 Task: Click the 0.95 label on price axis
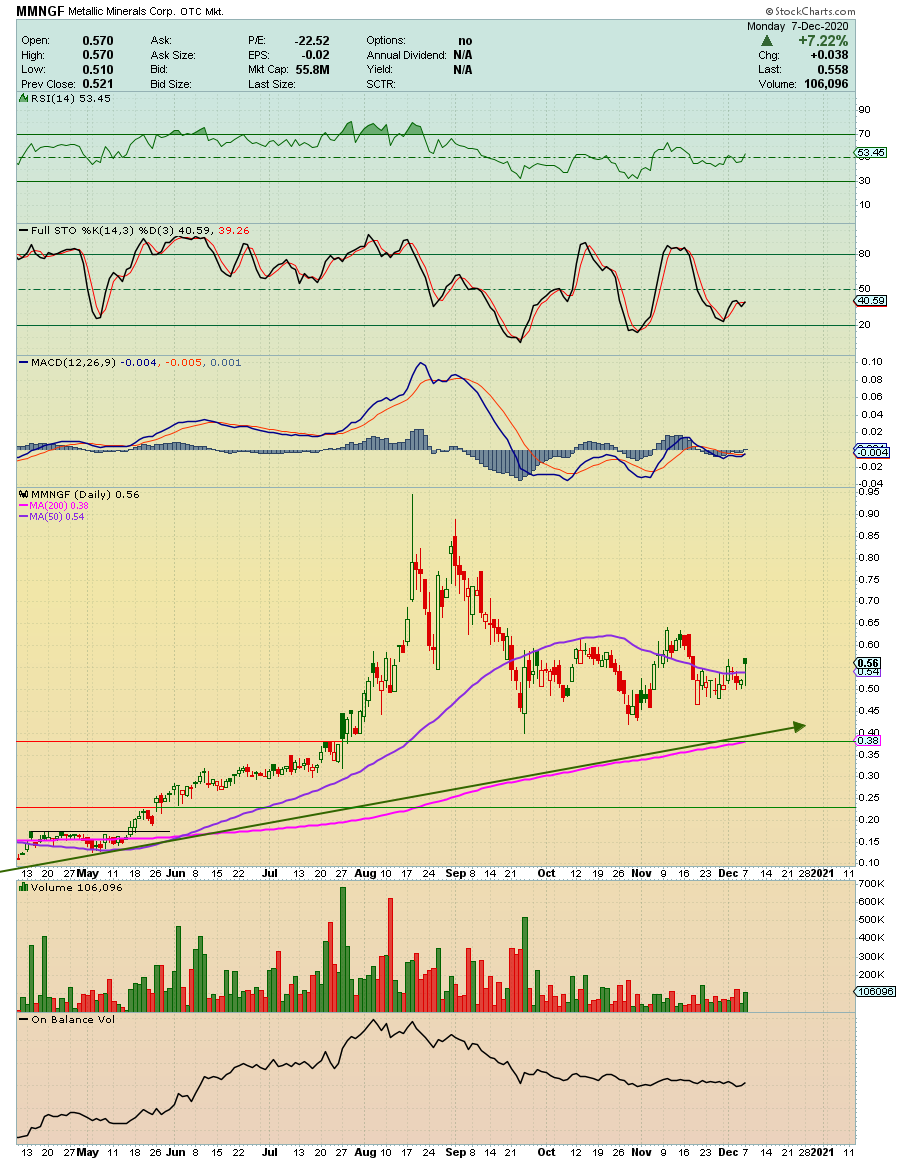coord(870,492)
